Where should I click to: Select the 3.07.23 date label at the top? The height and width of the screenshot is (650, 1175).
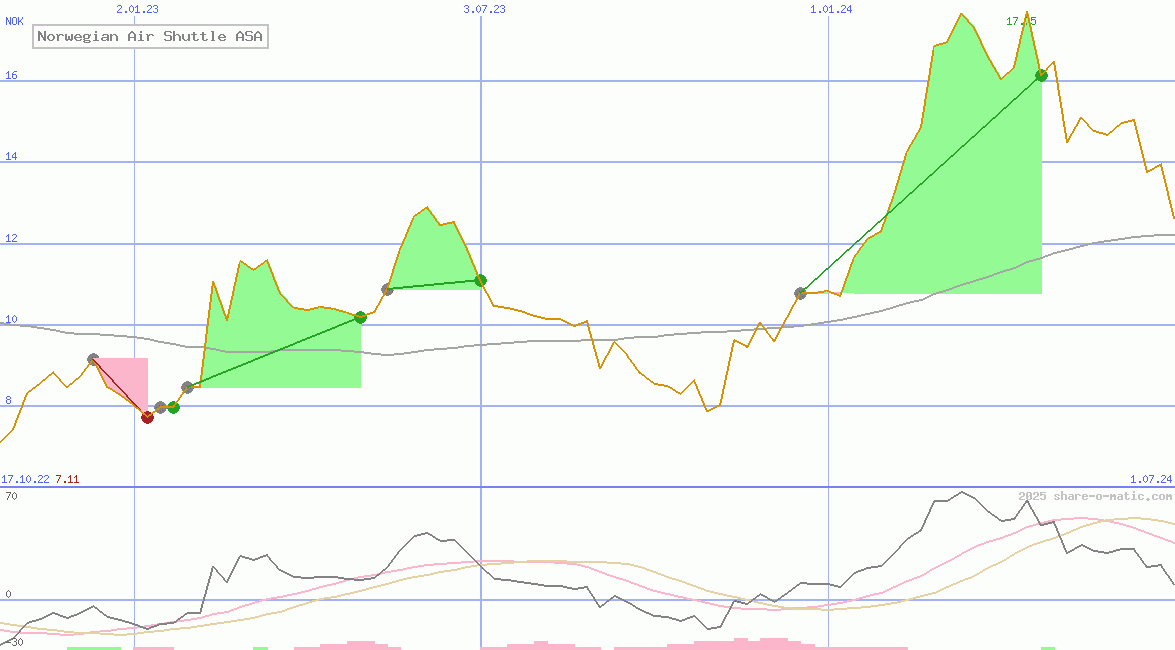pos(484,9)
